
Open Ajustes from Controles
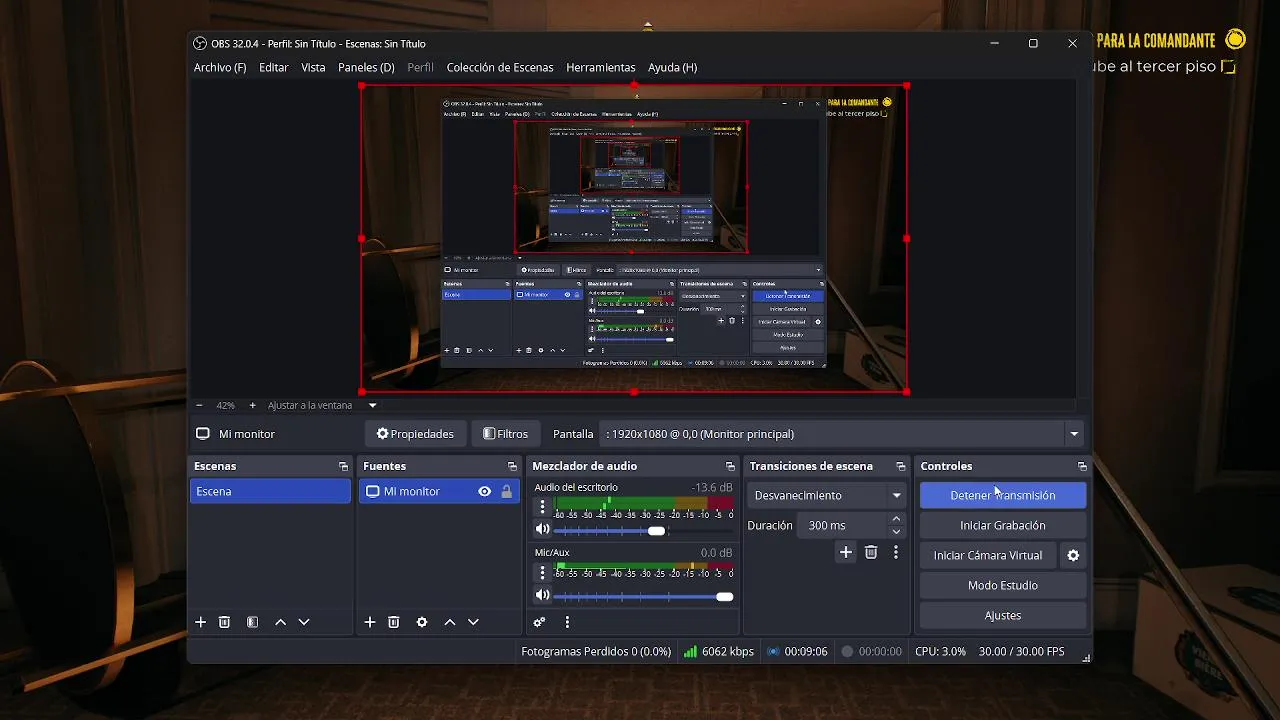click(x=1003, y=615)
